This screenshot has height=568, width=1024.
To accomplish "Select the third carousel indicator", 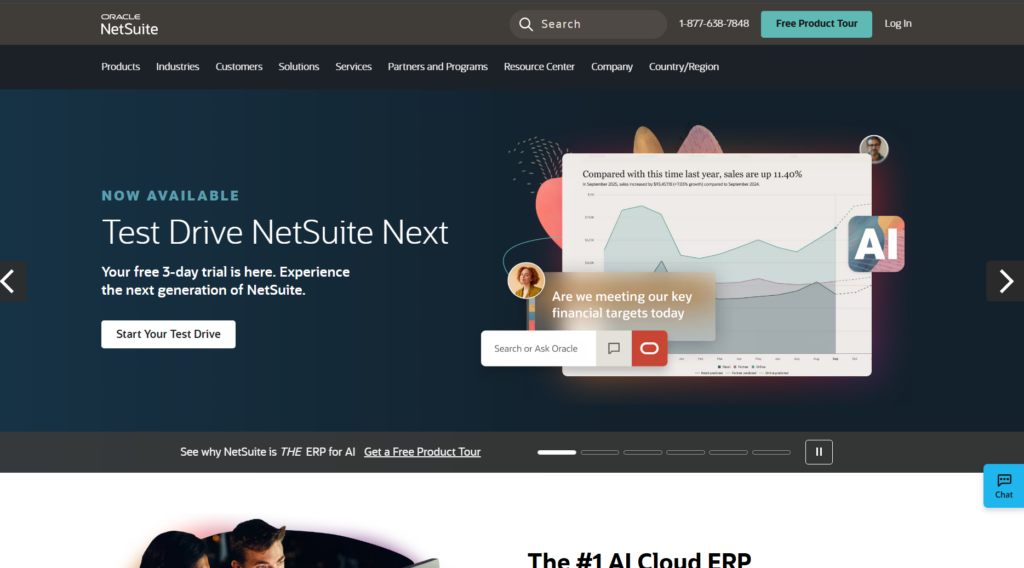I will pos(643,452).
